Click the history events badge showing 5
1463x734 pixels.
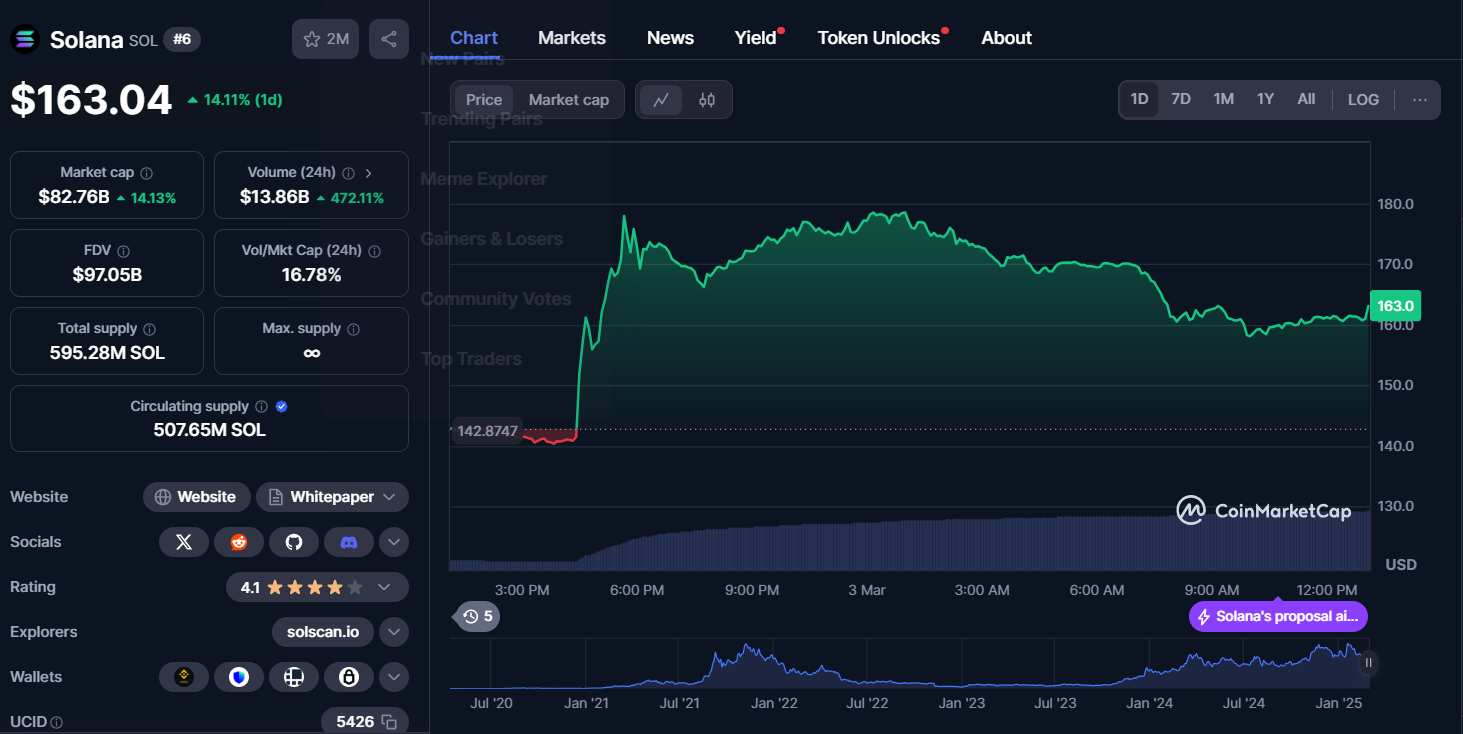pos(478,616)
